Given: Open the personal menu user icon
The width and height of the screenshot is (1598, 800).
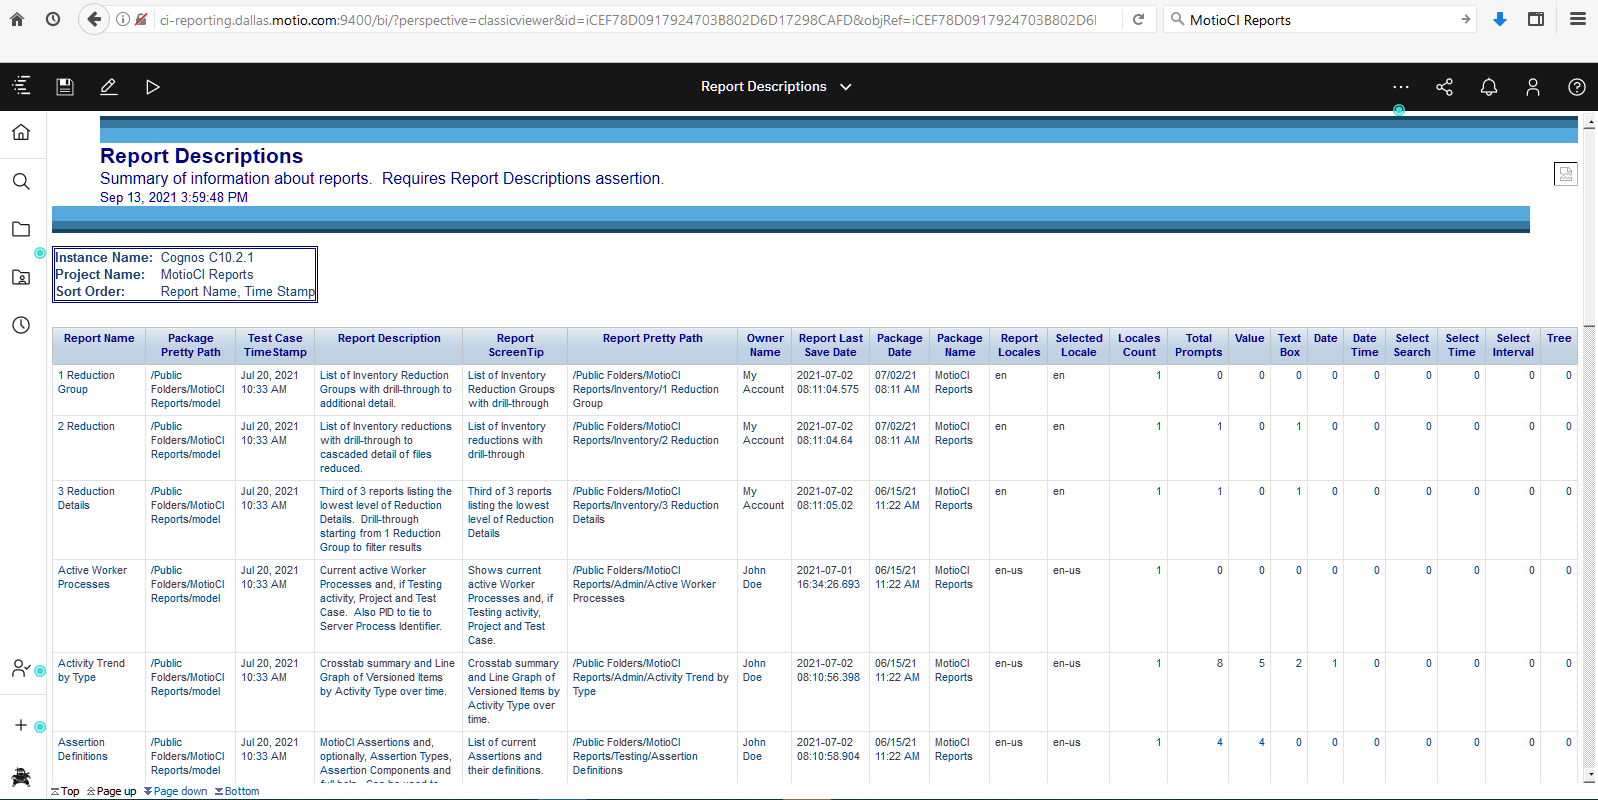Looking at the screenshot, I should tap(1533, 87).
